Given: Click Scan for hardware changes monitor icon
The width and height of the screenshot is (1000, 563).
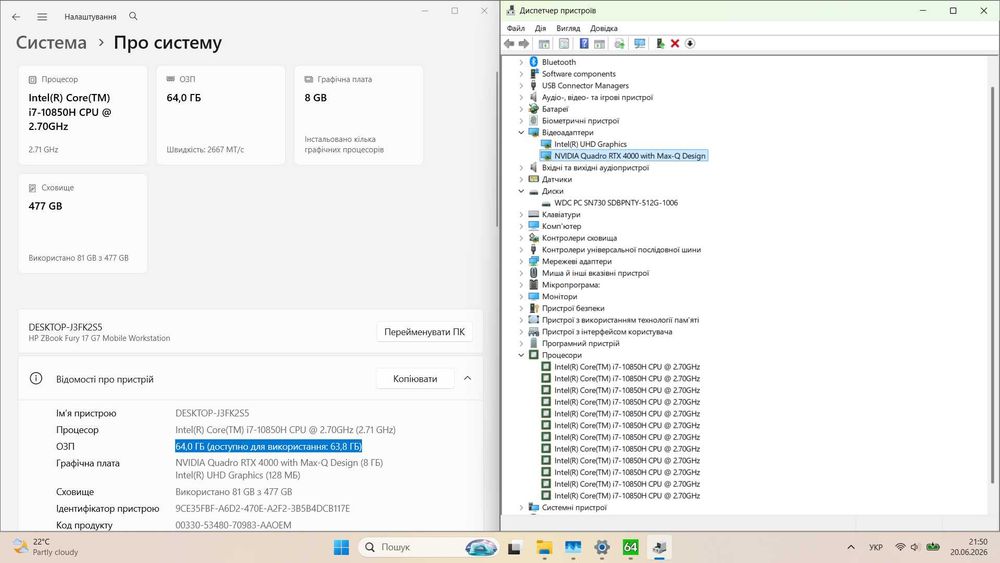Looking at the screenshot, I should (x=639, y=43).
